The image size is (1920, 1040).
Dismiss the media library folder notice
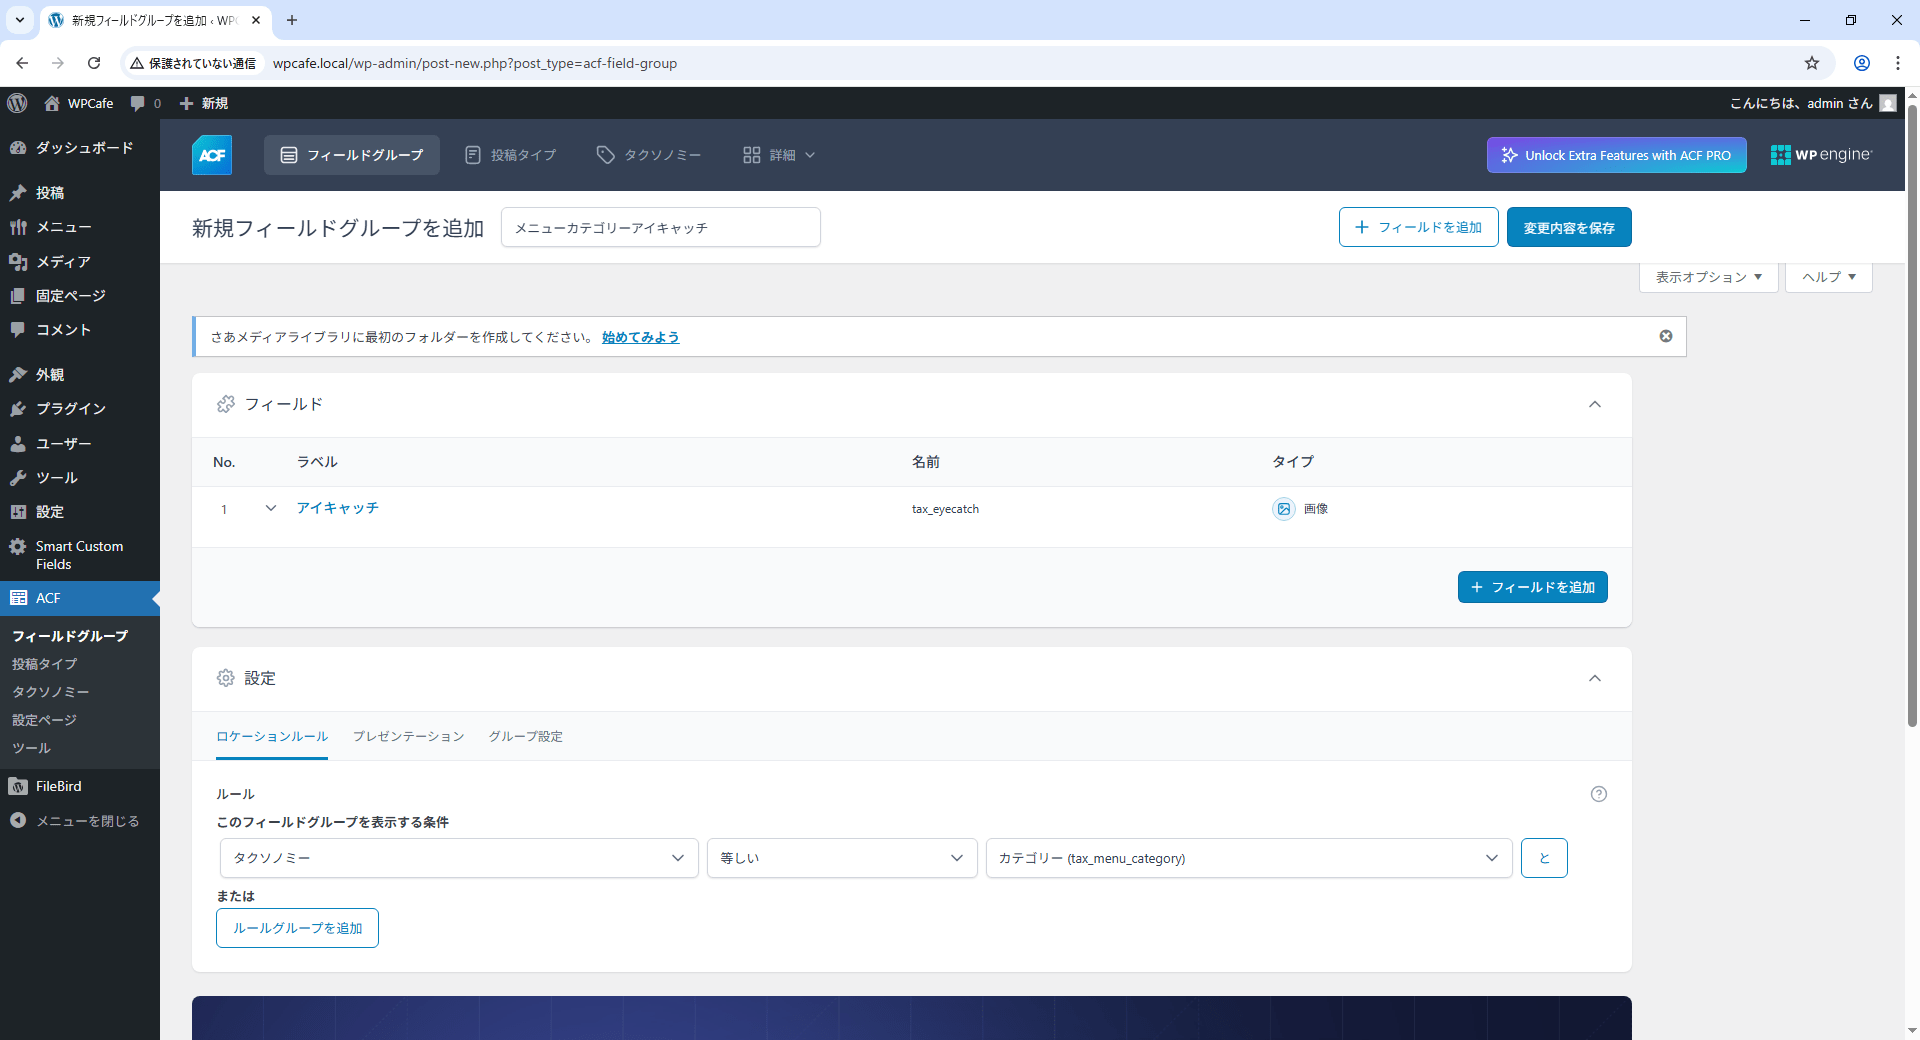(1666, 336)
